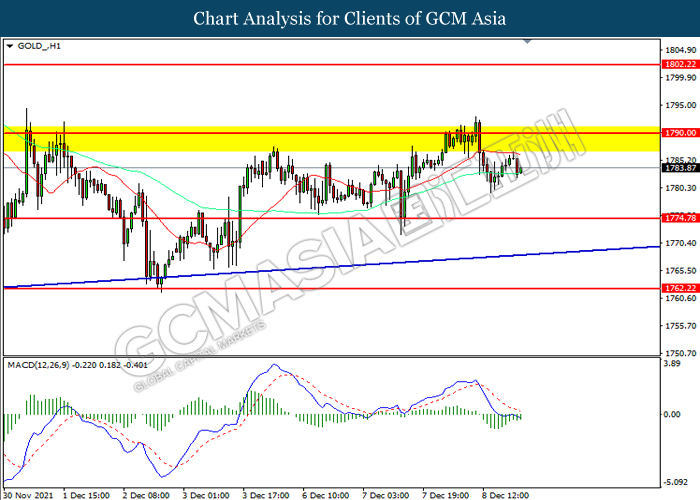
Task: Click the 1770.40 price axis value
Action: (x=680, y=243)
